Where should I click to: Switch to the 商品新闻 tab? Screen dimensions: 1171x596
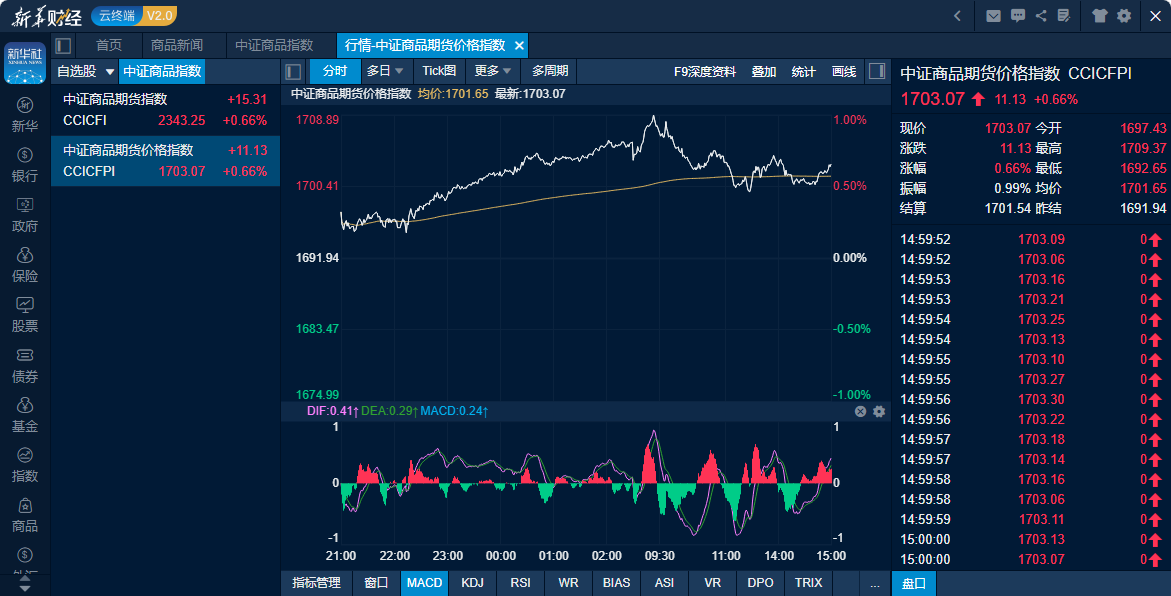coord(177,46)
